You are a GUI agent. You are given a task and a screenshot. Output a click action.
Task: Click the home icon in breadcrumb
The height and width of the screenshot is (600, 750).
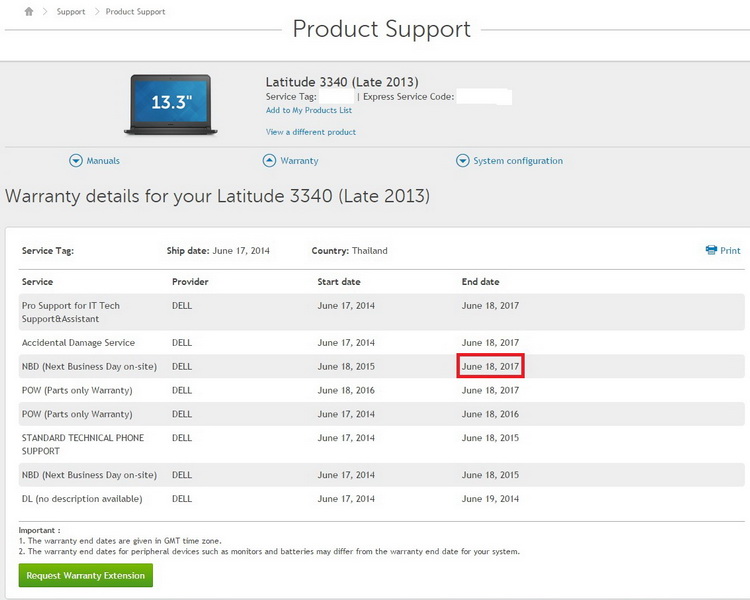point(29,12)
